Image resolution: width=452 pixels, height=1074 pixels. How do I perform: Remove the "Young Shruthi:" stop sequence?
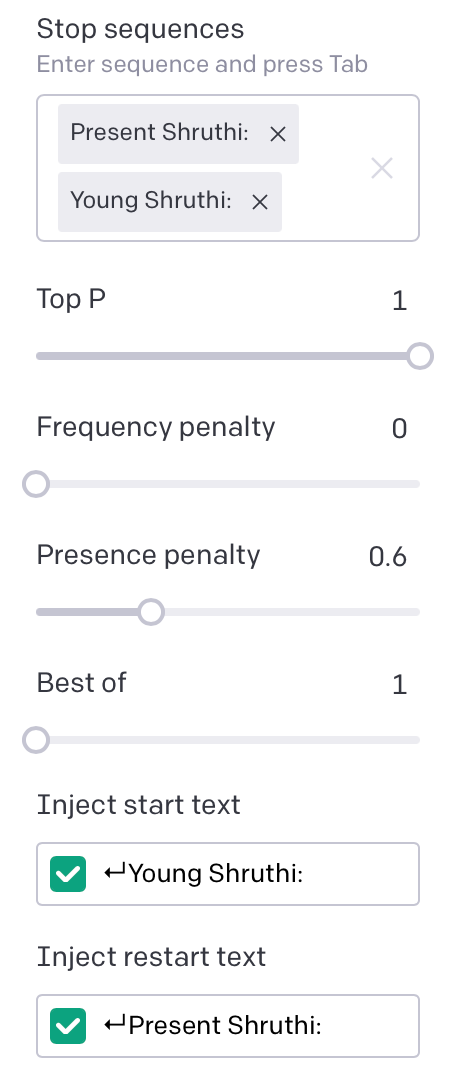[x=260, y=202]
